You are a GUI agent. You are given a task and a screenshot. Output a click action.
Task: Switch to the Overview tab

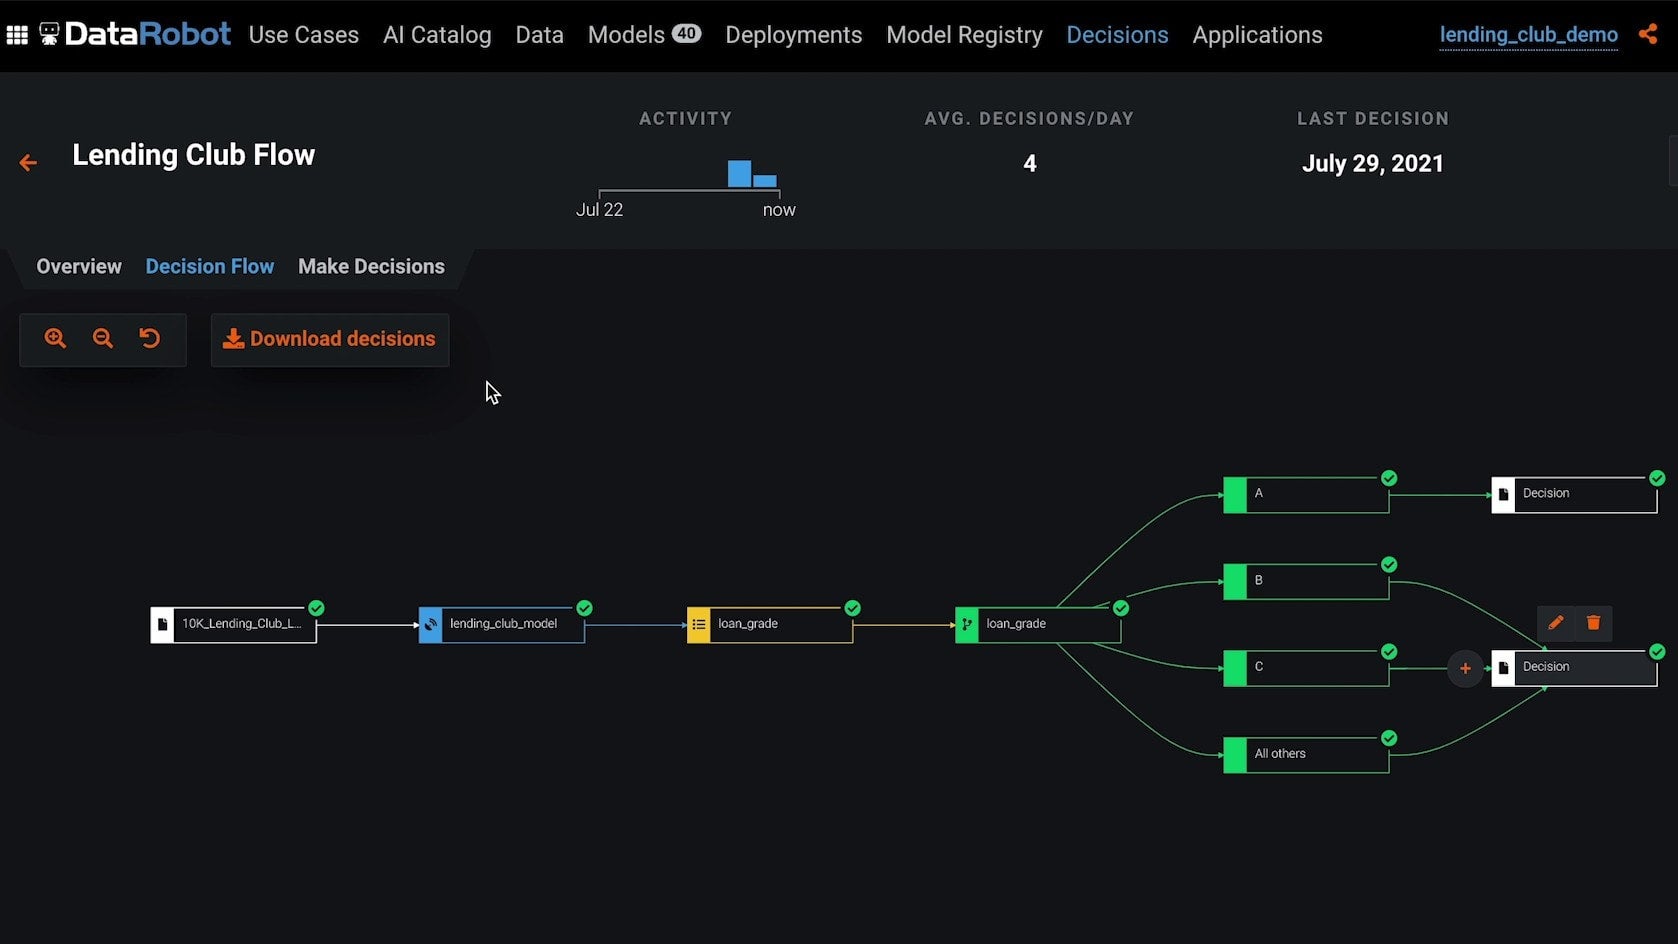coord(79,267)
